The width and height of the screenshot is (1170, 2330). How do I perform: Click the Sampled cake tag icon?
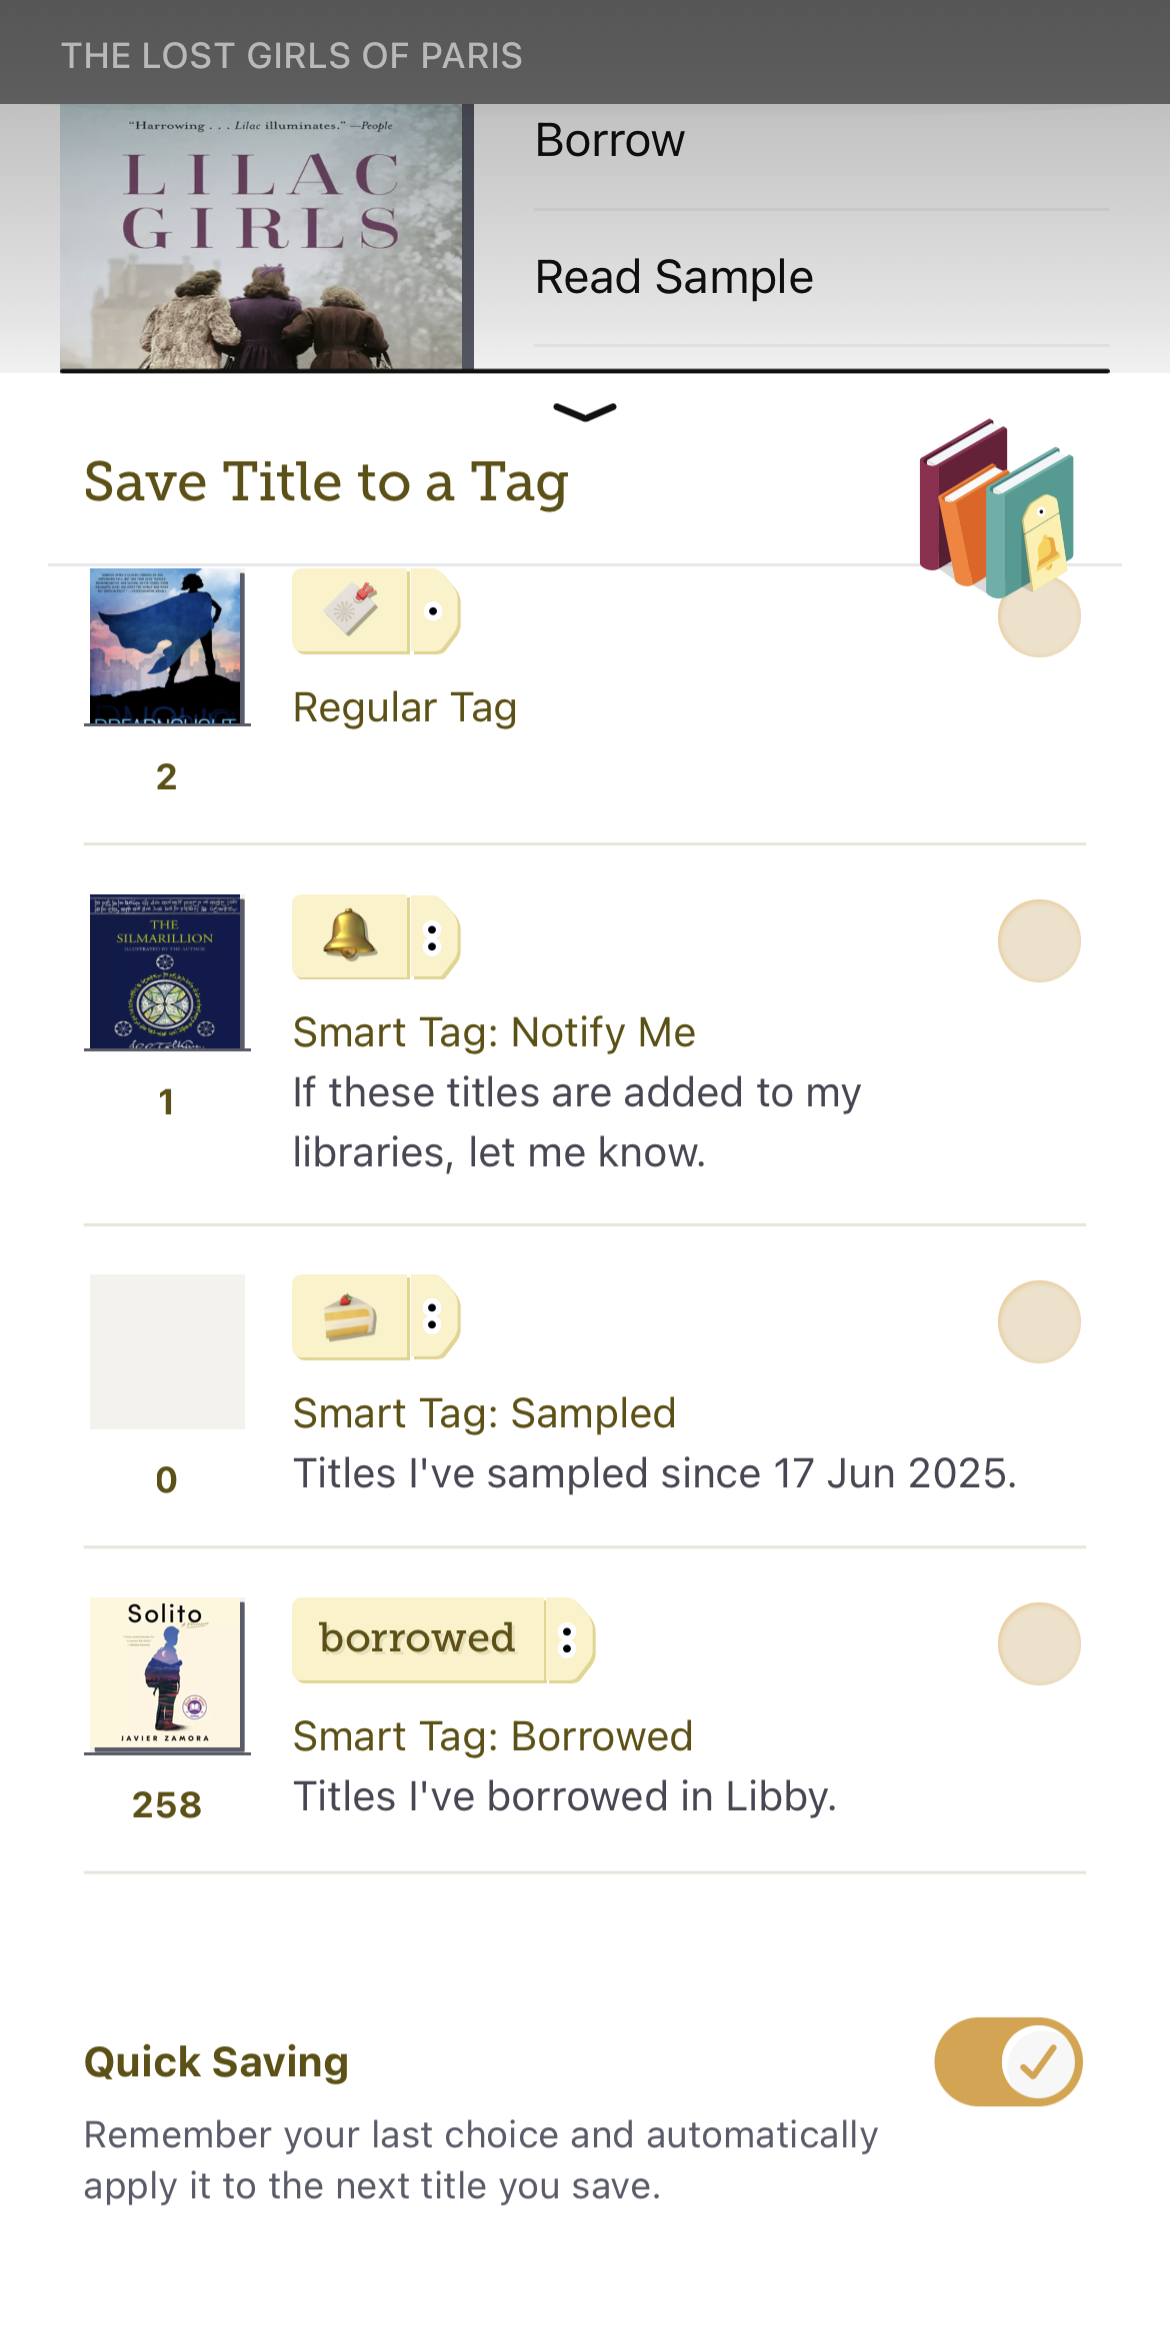pos(350,1317)
